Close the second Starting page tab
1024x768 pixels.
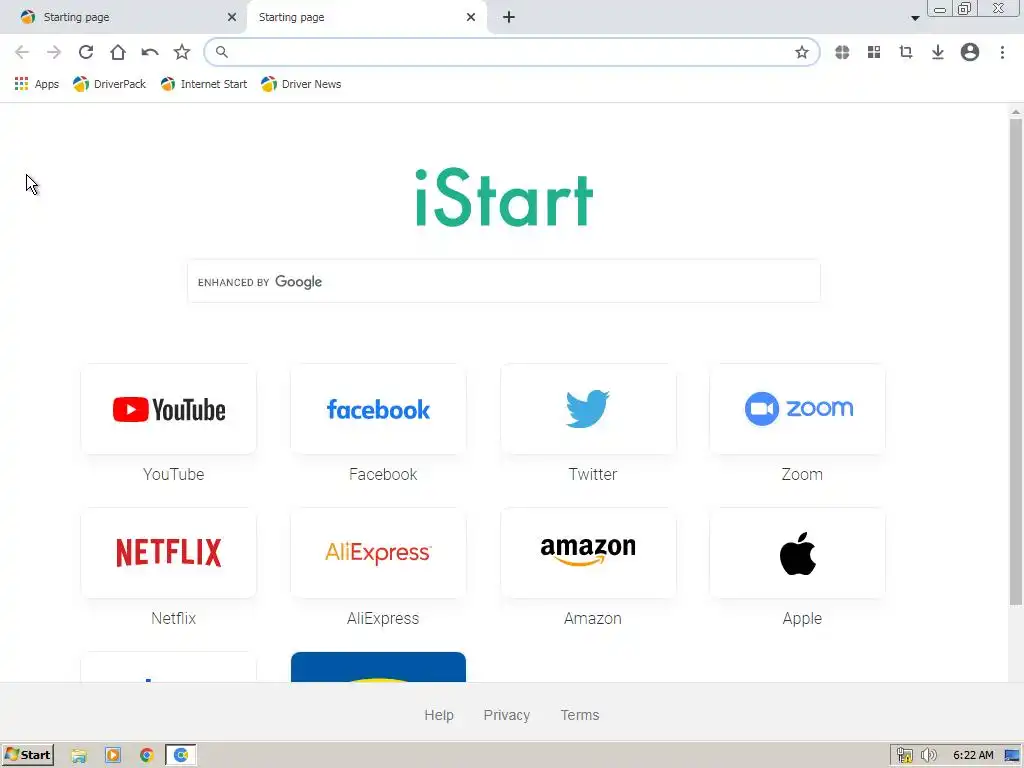coord(471,17)
